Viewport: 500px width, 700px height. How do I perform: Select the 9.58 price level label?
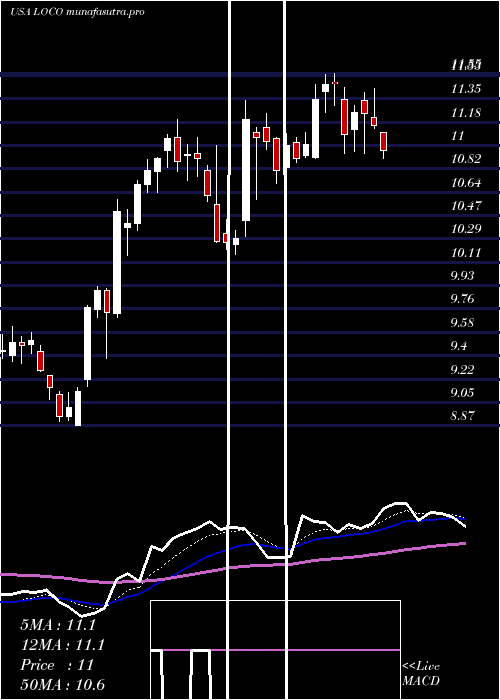tap(462, 322)
